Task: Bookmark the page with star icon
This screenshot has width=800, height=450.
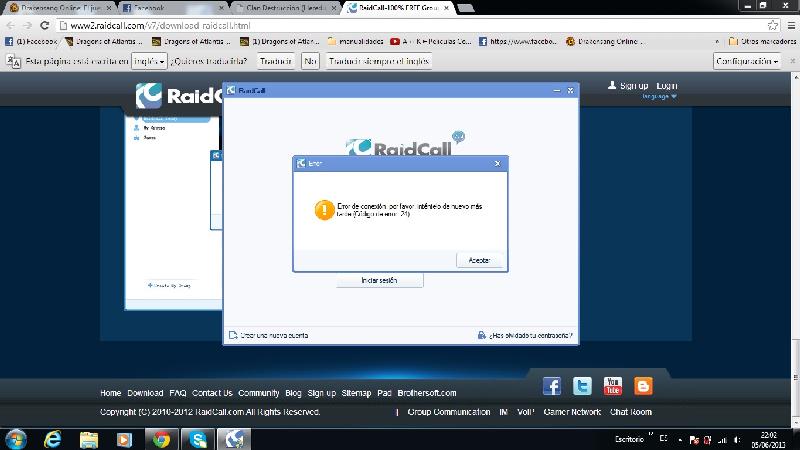Action: pyautogui.click(x=773, y=25)
